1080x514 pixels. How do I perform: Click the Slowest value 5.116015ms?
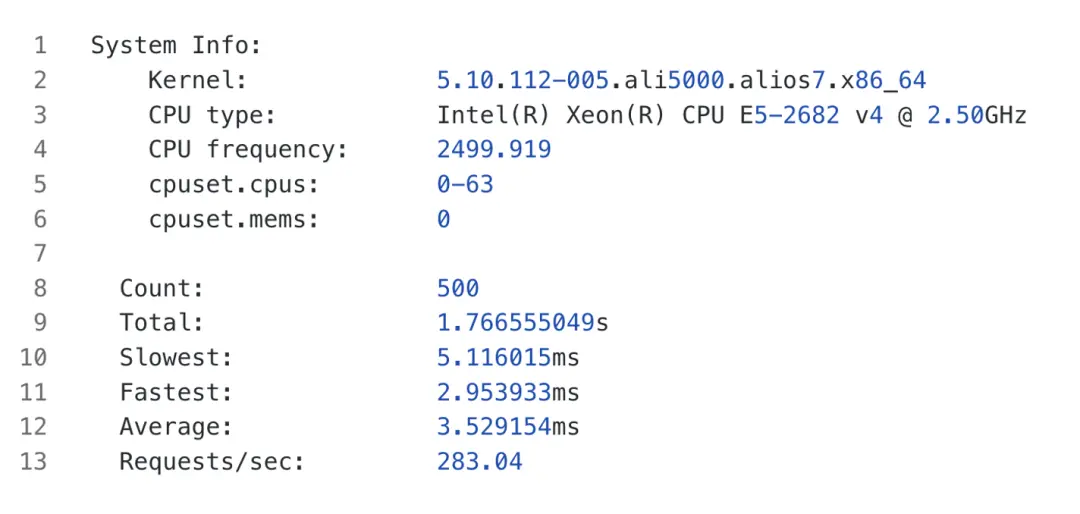[508, 358]
